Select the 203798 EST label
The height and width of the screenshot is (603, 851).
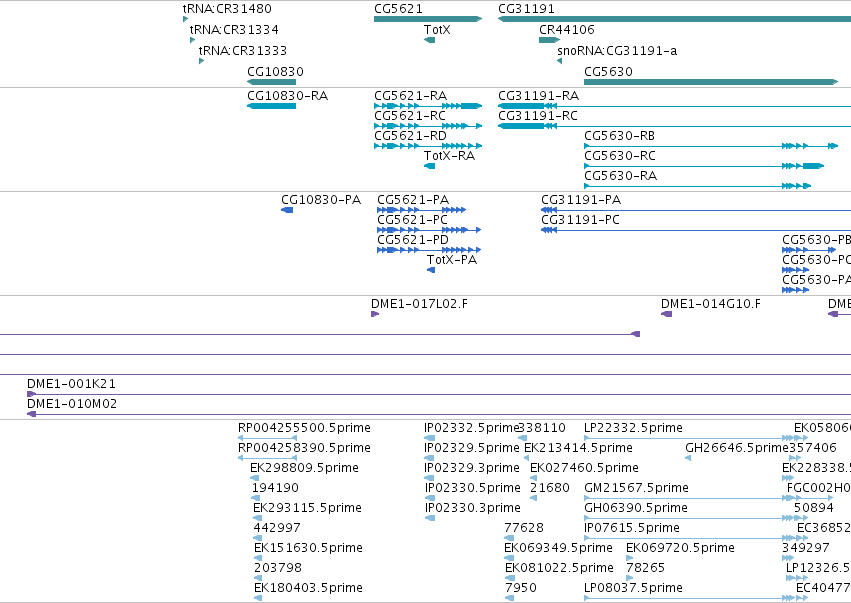click(x=277, y=568)
